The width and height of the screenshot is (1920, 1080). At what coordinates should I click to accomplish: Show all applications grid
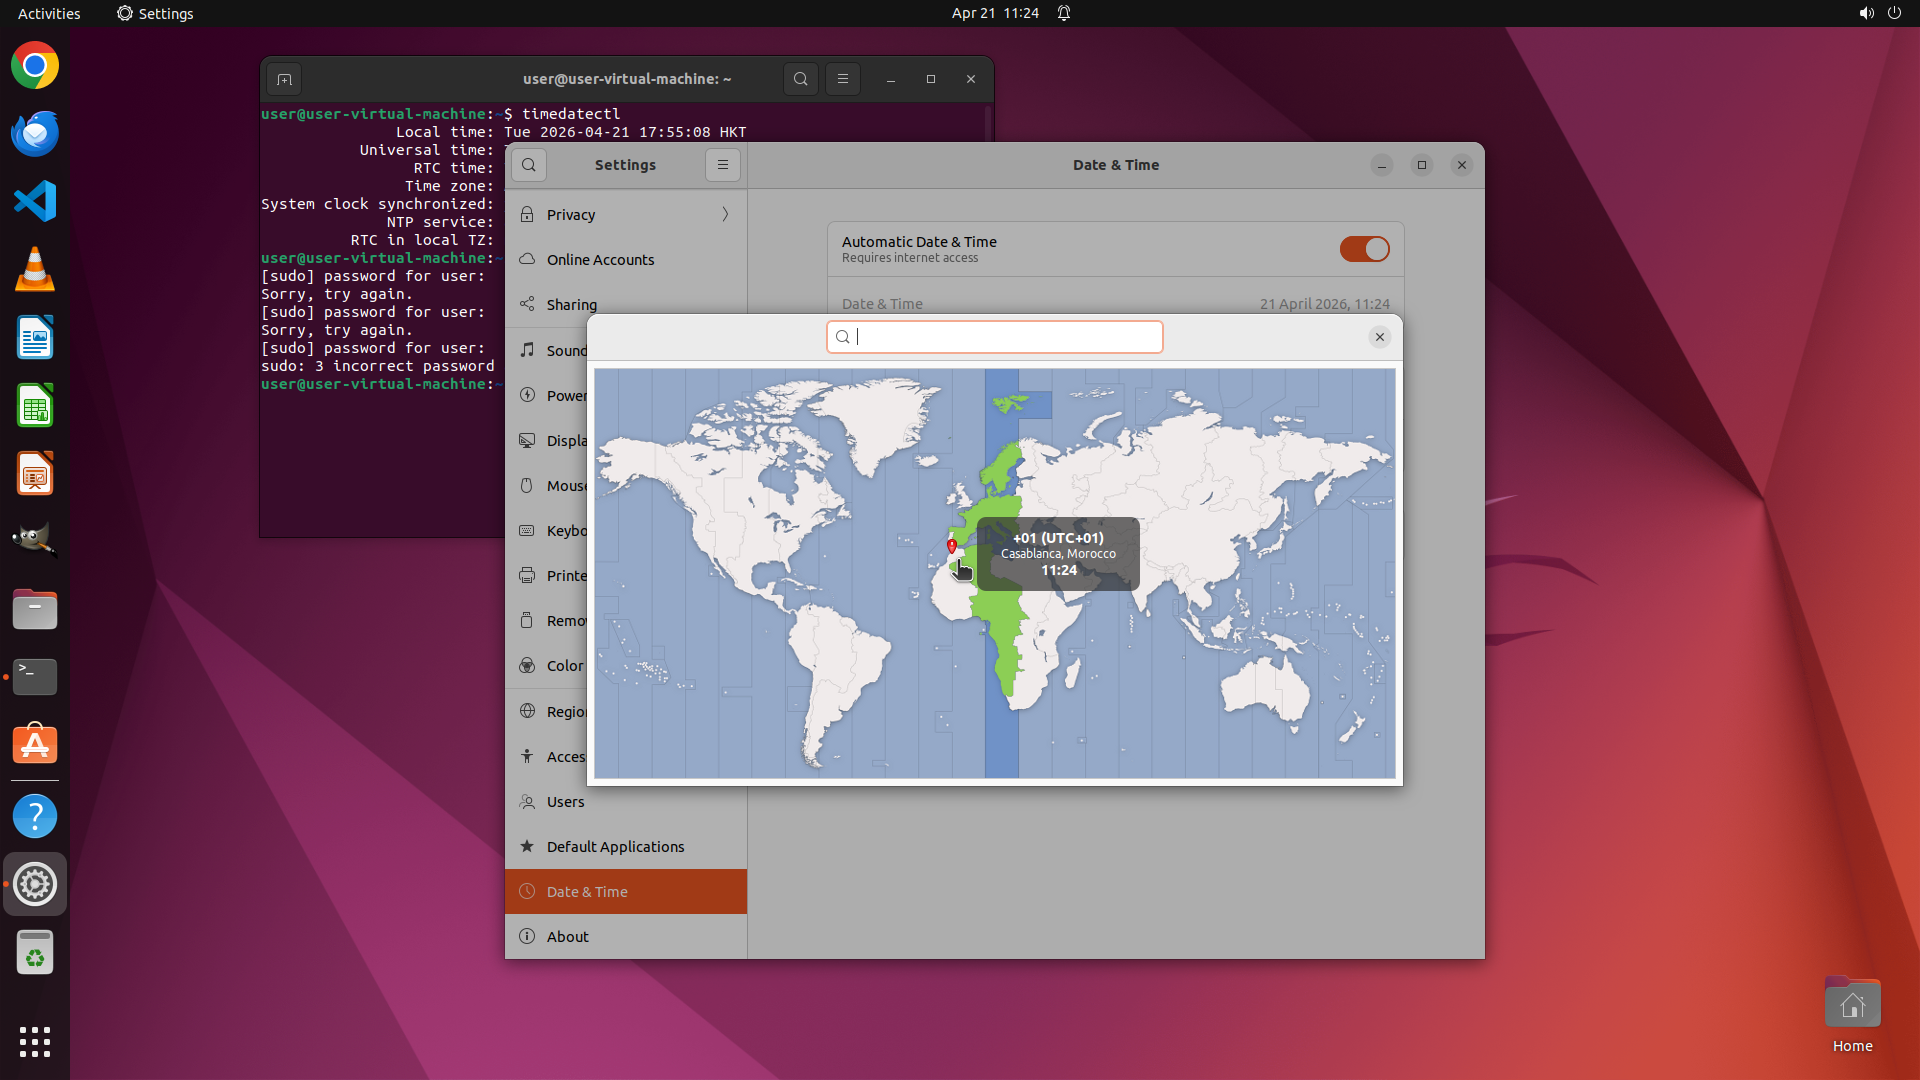(35, 1041)
